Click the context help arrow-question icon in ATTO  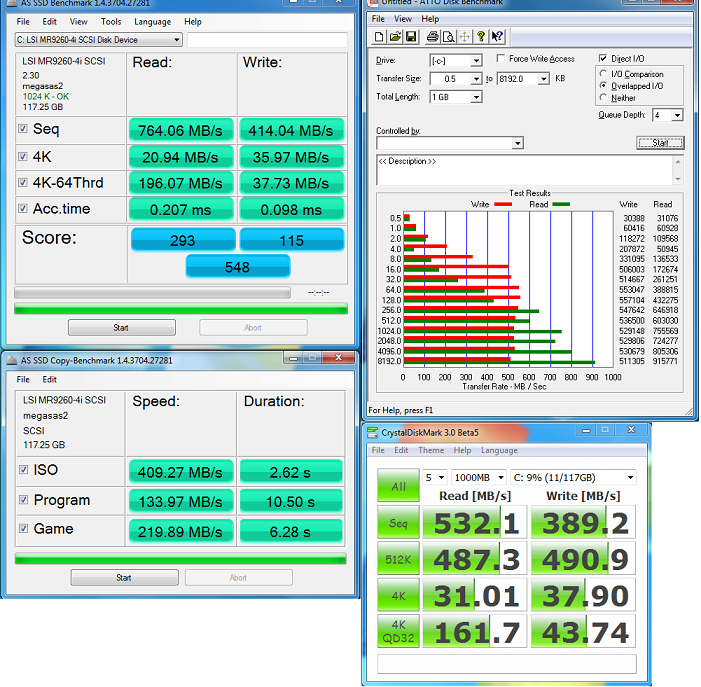click(x=497, y=37)
